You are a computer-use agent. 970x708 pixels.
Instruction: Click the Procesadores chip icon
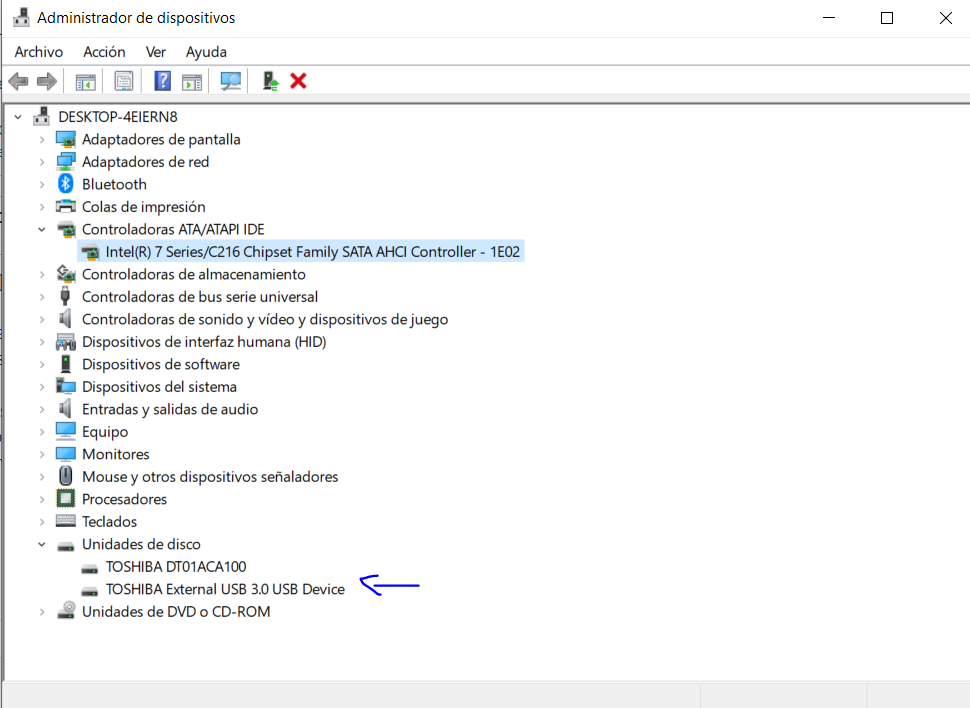[66, 498]
